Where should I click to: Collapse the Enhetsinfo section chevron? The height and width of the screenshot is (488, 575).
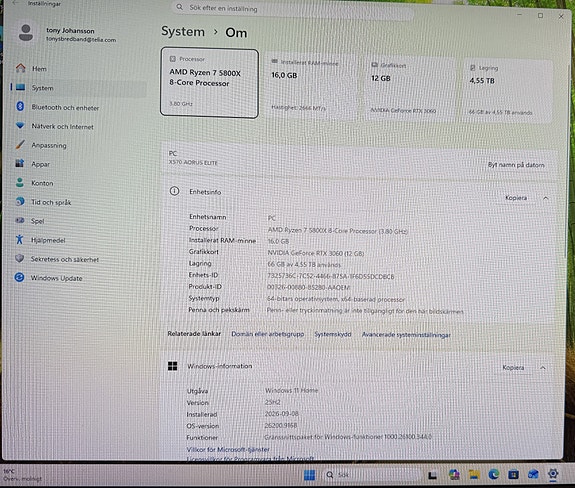click(546, 198)
